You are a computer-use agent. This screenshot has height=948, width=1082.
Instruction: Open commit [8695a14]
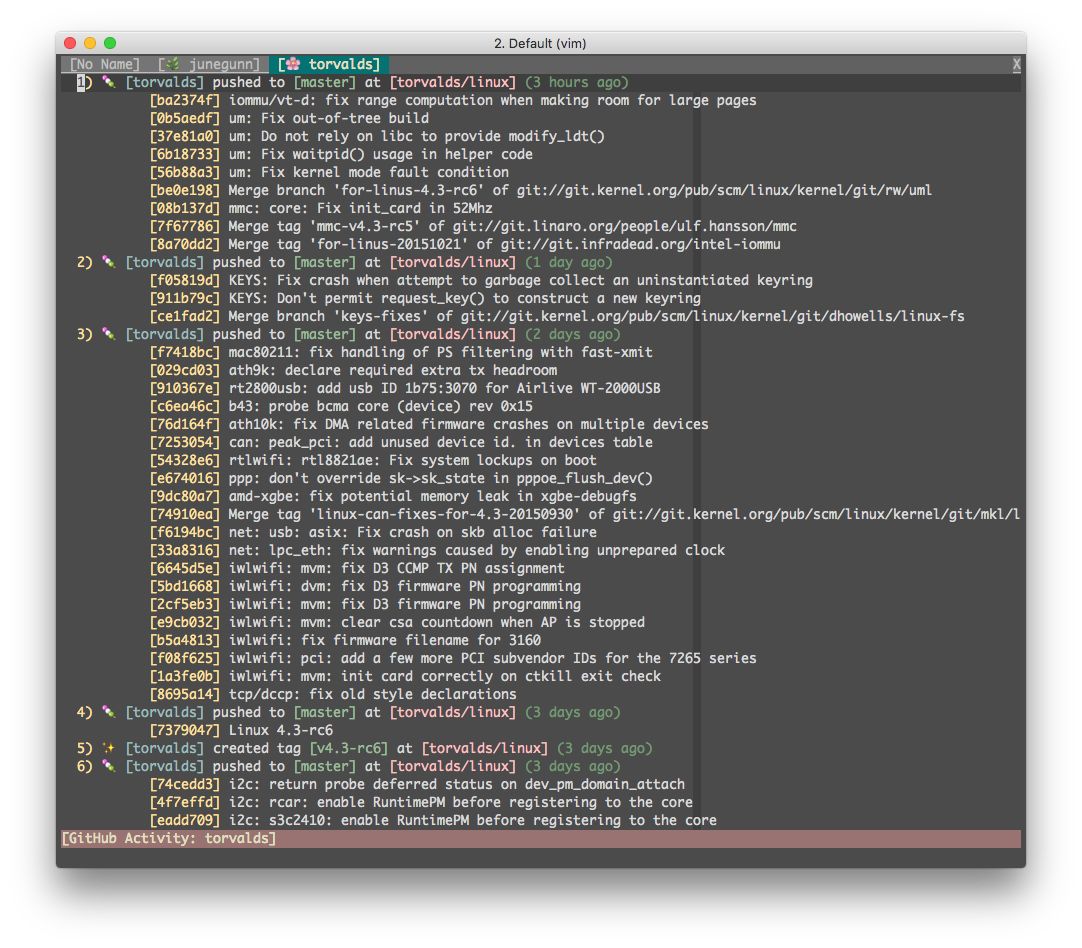pos(185,694)
